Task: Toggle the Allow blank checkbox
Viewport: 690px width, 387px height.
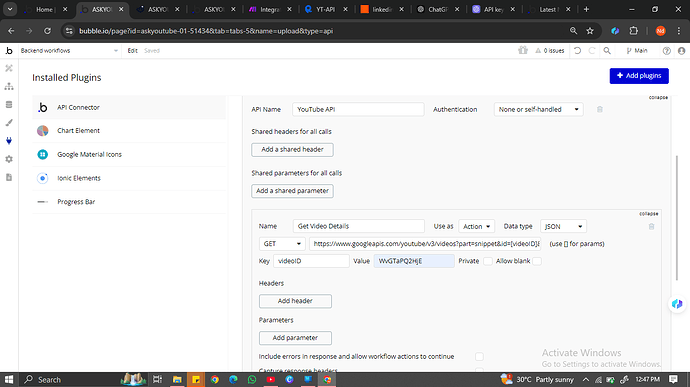Action: click(537, 261)
